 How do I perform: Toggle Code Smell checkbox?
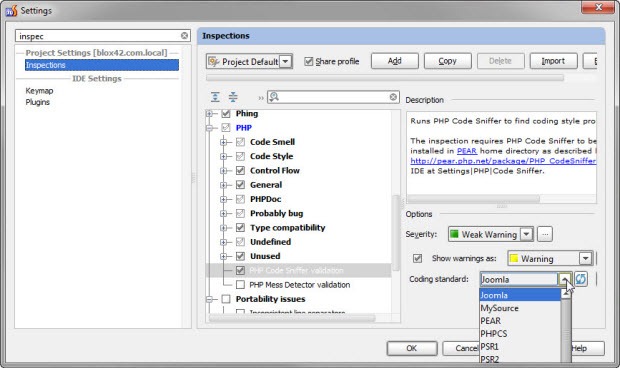coord(240,142)
